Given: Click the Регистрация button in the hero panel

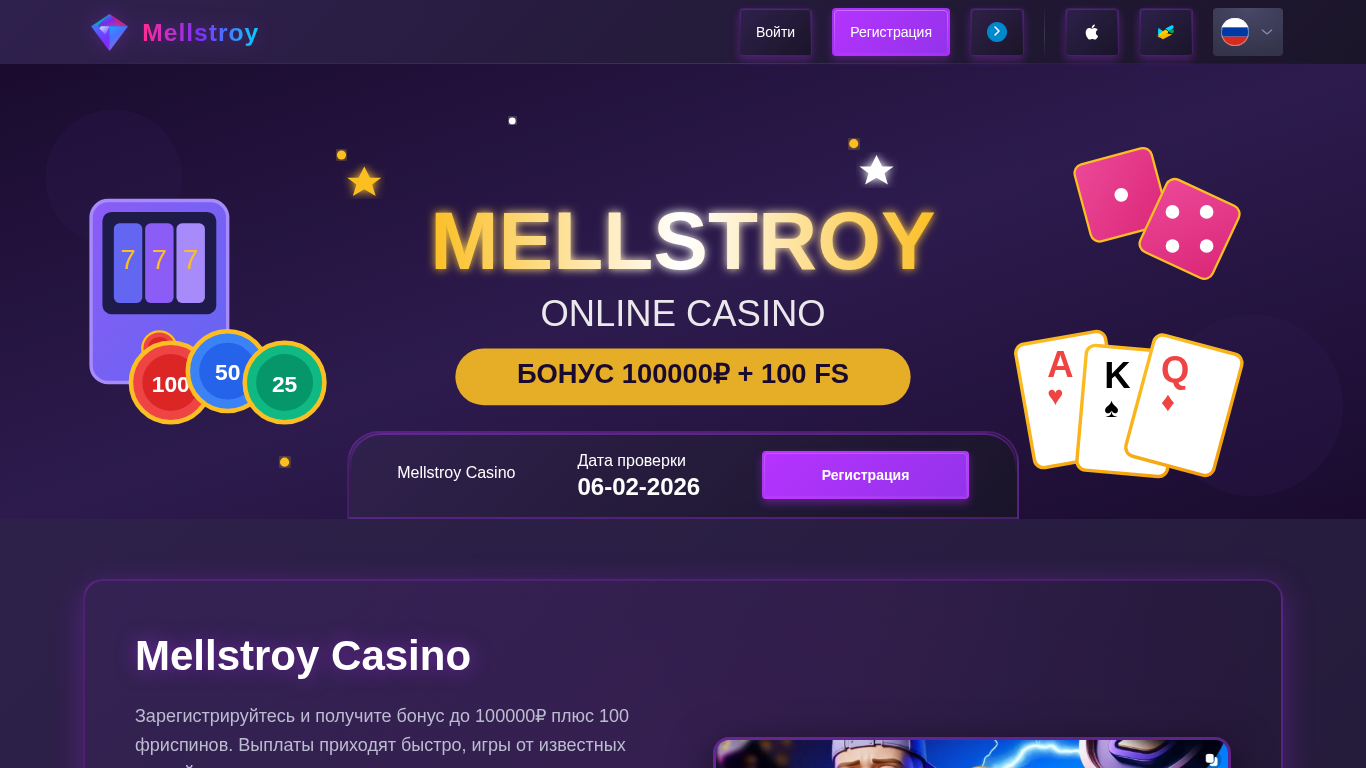Looking at the screenshot, I should 865,475.
